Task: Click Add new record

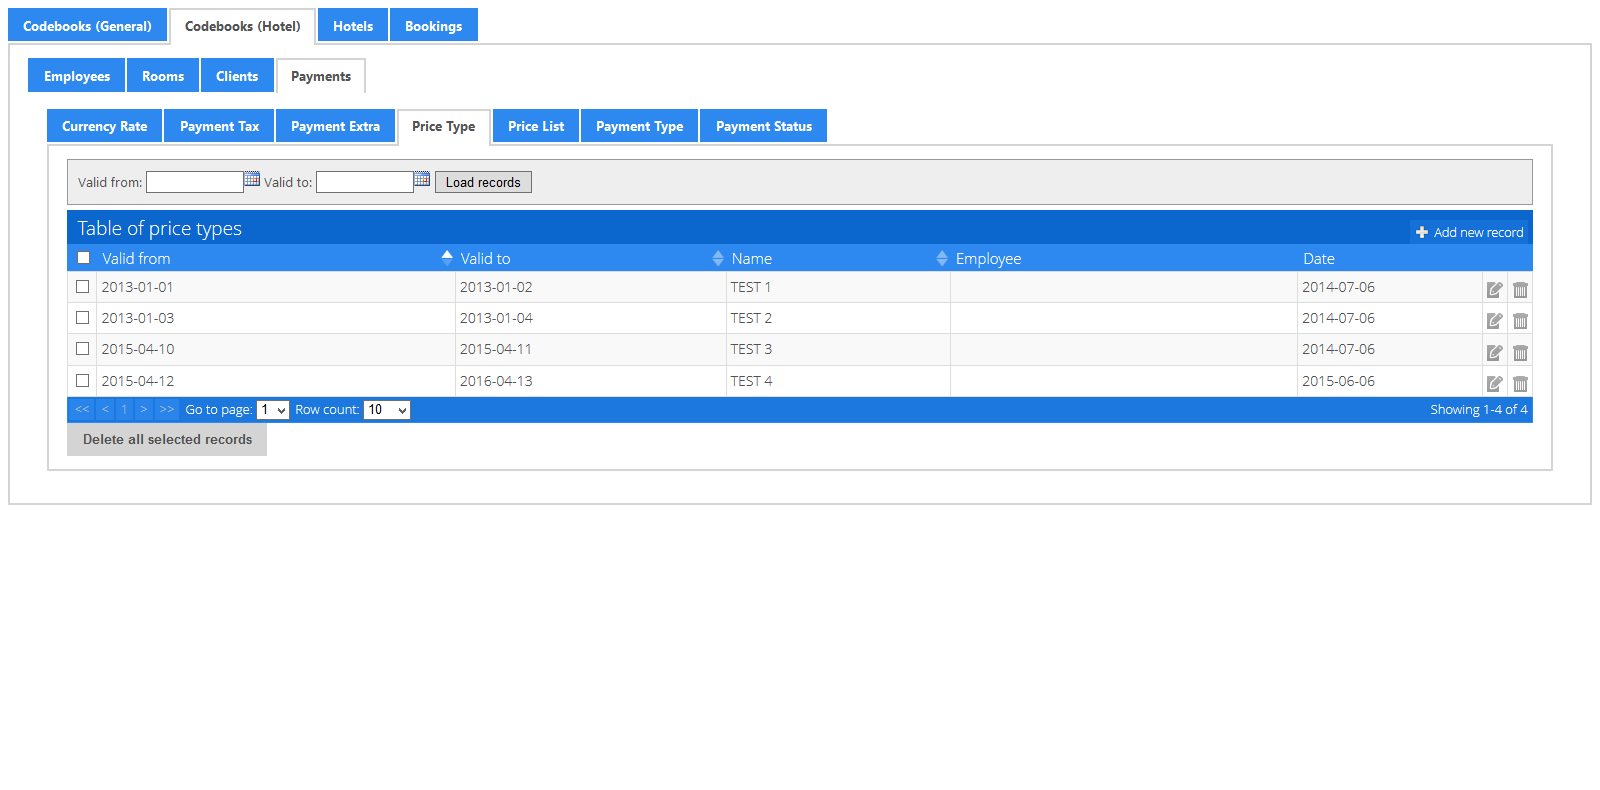Action: (1470, 232)
